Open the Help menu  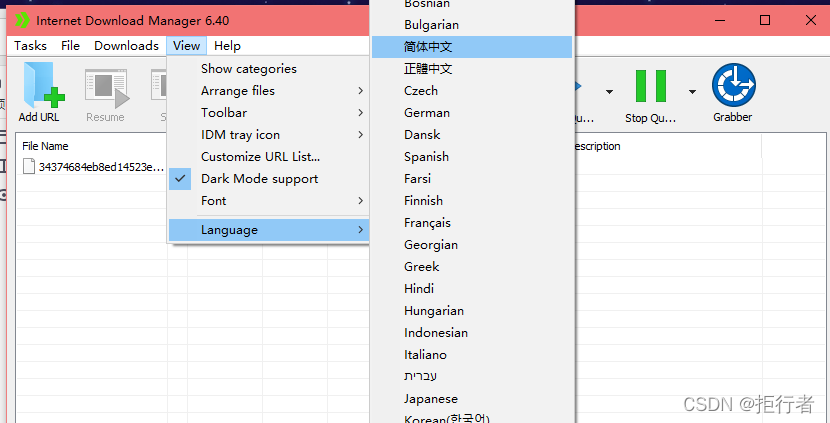pos(228,46)
